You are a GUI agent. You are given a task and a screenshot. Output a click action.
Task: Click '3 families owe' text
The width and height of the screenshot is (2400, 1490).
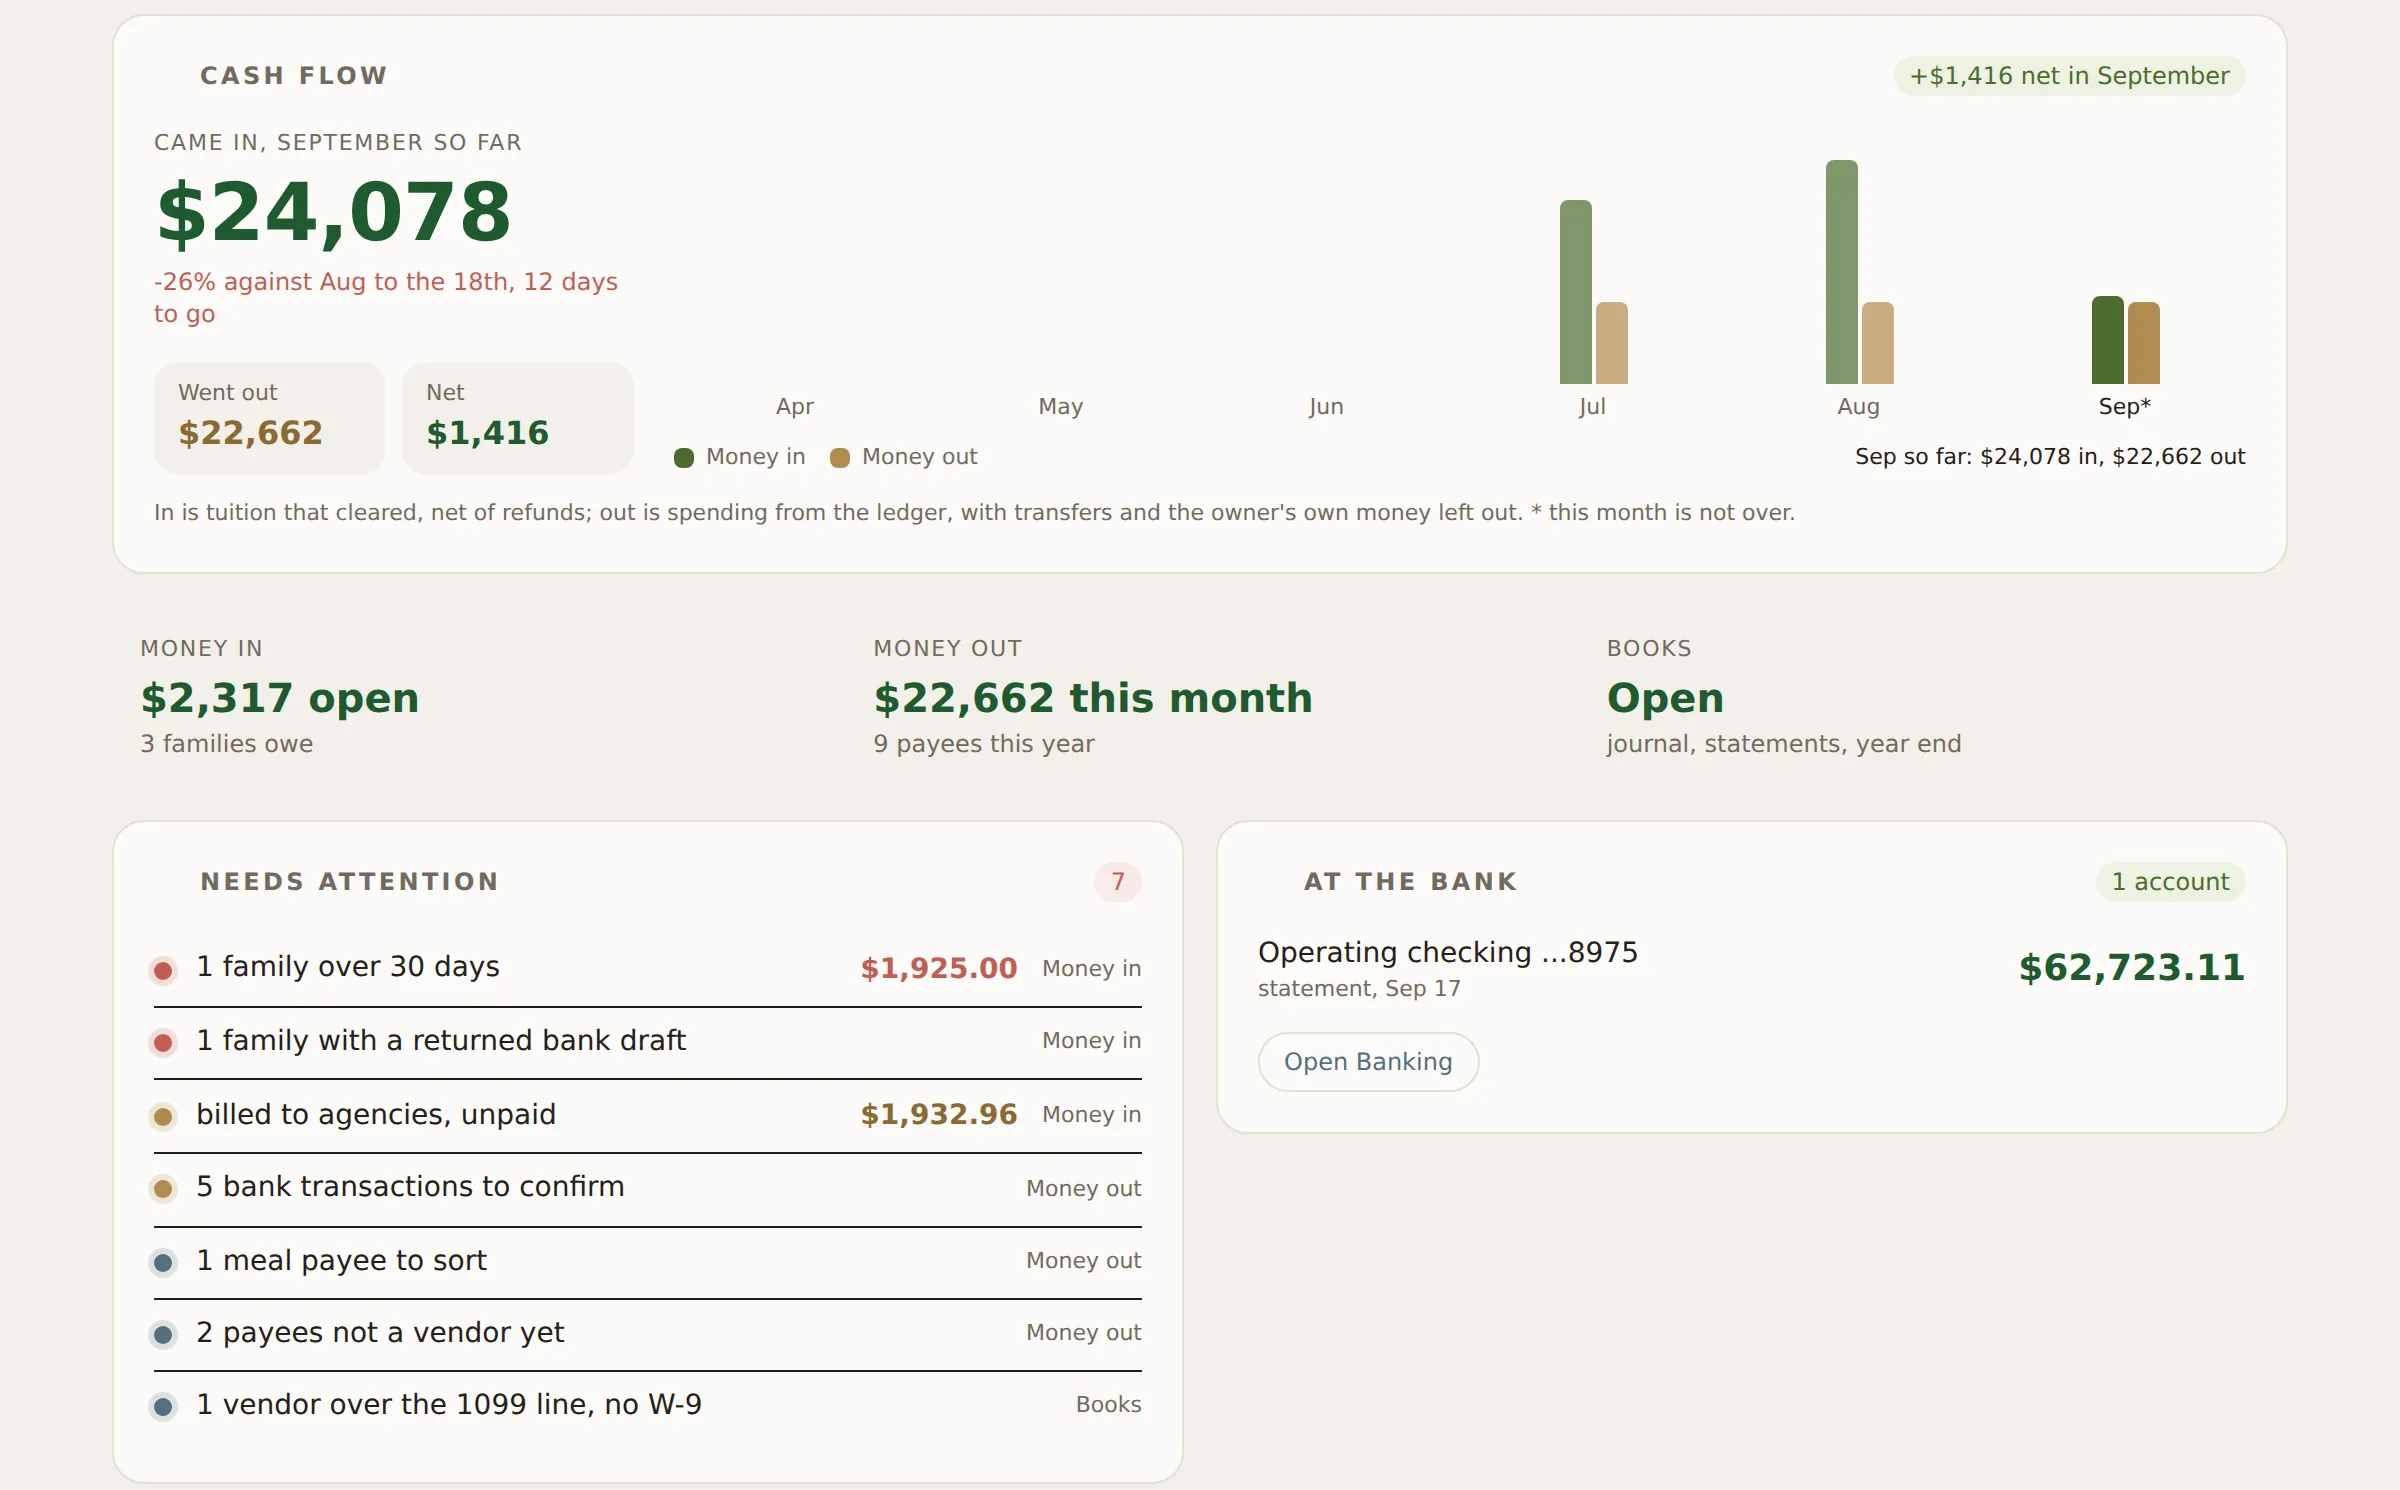point(227,744)
